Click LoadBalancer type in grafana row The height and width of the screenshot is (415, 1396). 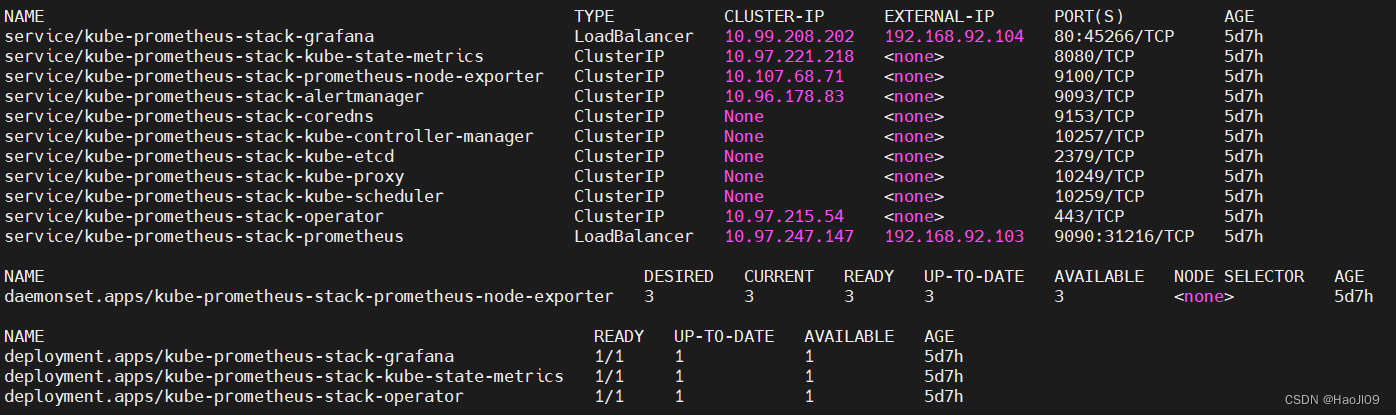(x=634, y=36)
